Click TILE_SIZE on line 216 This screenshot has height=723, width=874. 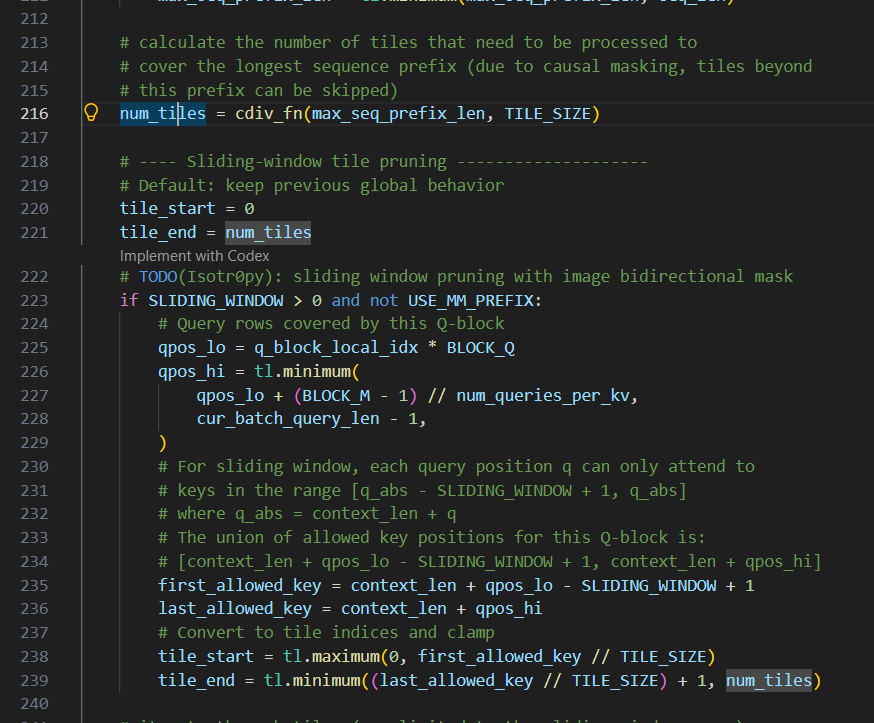[547, 114]
